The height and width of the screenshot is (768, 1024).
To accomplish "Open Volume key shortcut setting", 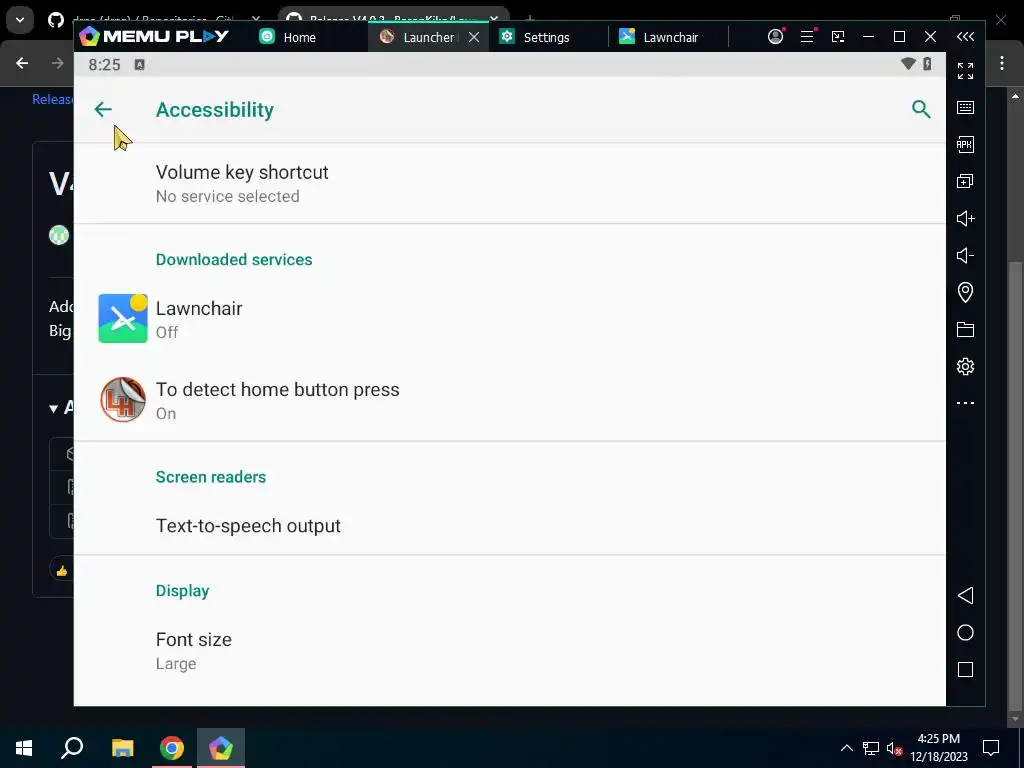I will tap(509, 184).
